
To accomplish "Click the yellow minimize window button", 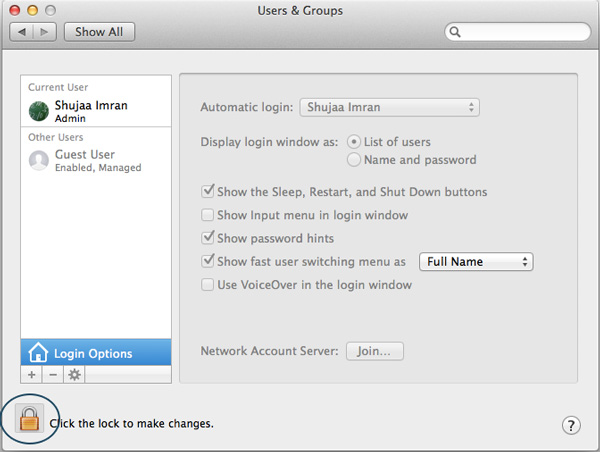I will coord(33,10).
